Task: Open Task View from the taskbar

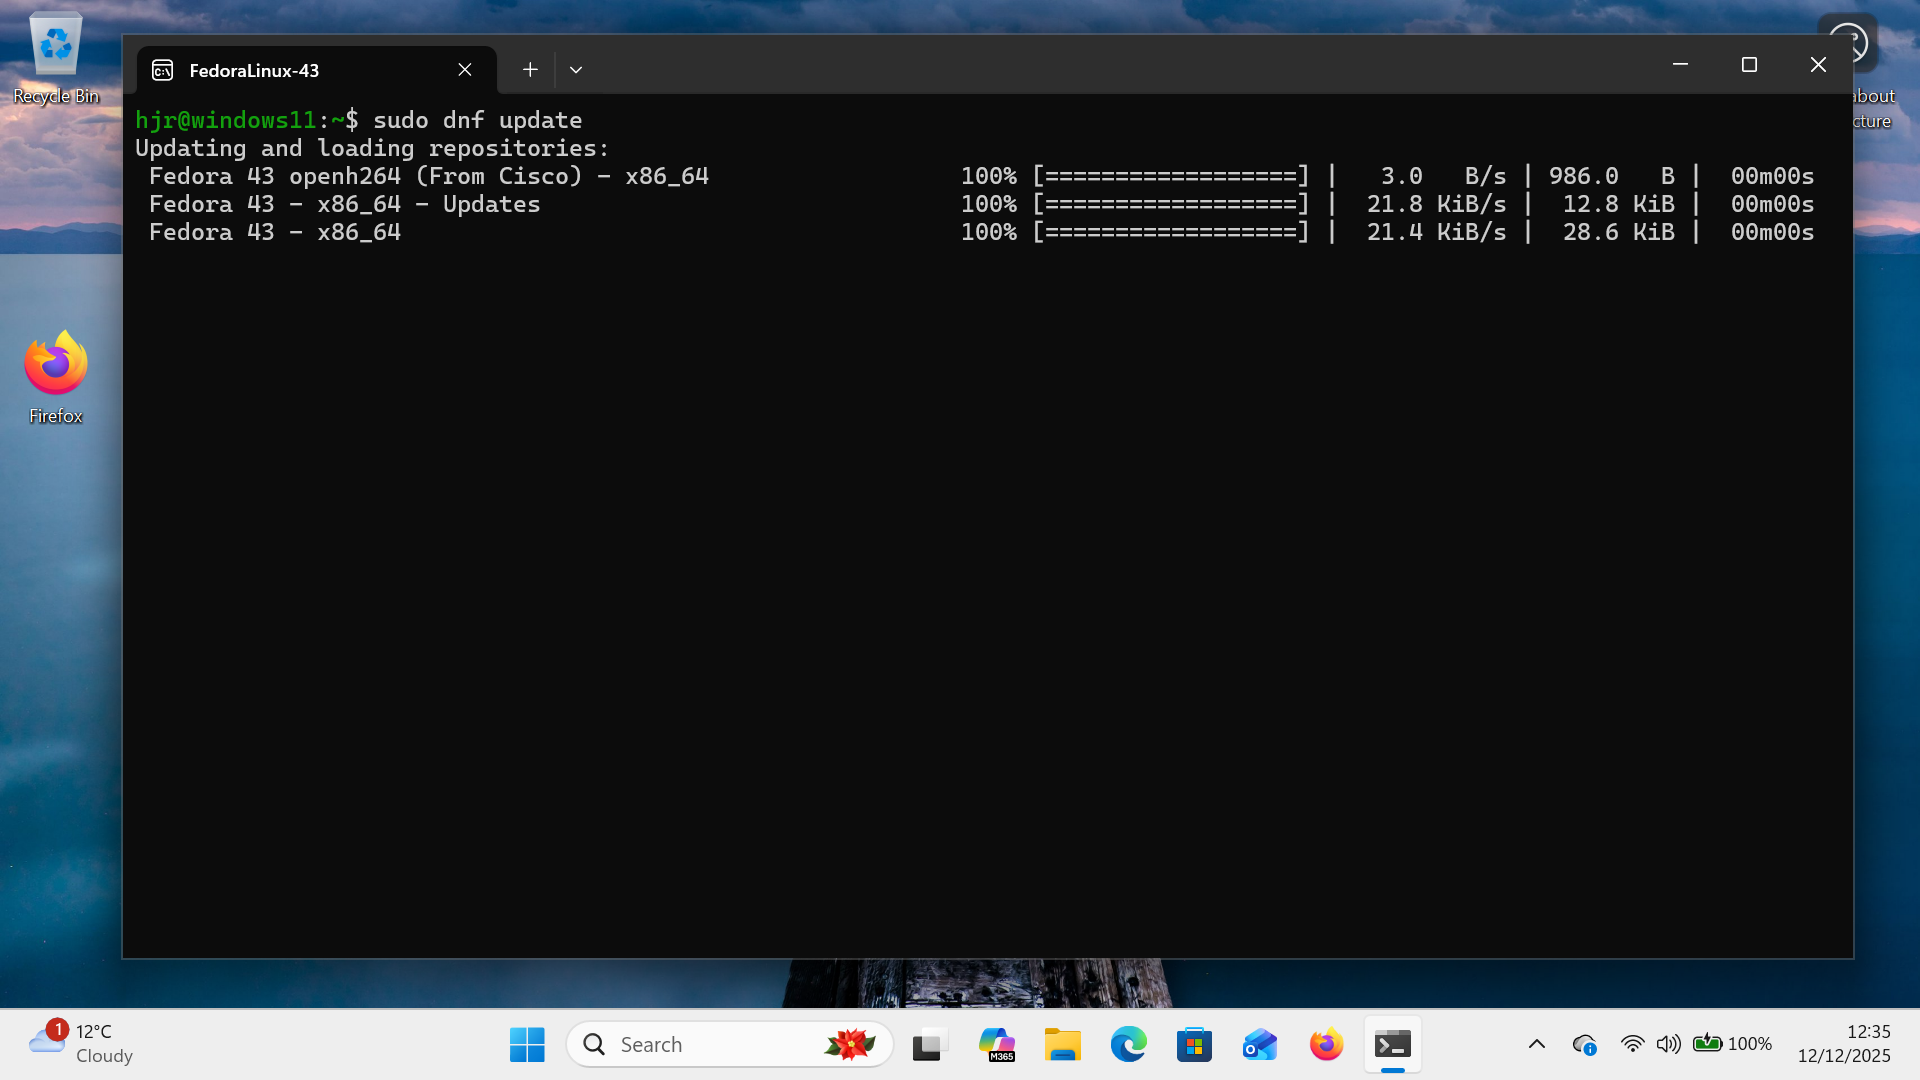Action: (929, 1045)
